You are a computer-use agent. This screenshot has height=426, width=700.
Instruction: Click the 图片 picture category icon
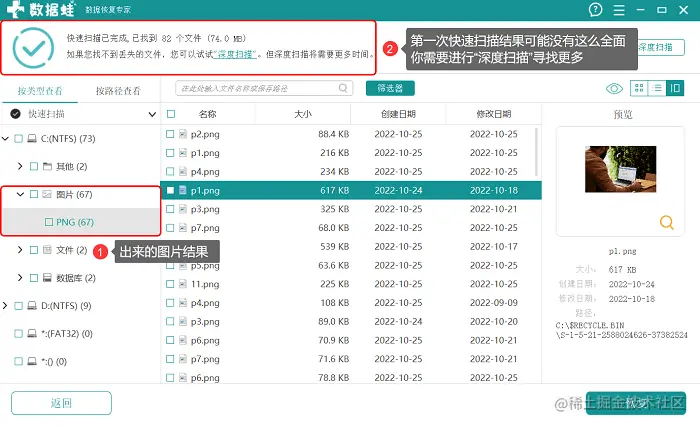coord(47,194)
